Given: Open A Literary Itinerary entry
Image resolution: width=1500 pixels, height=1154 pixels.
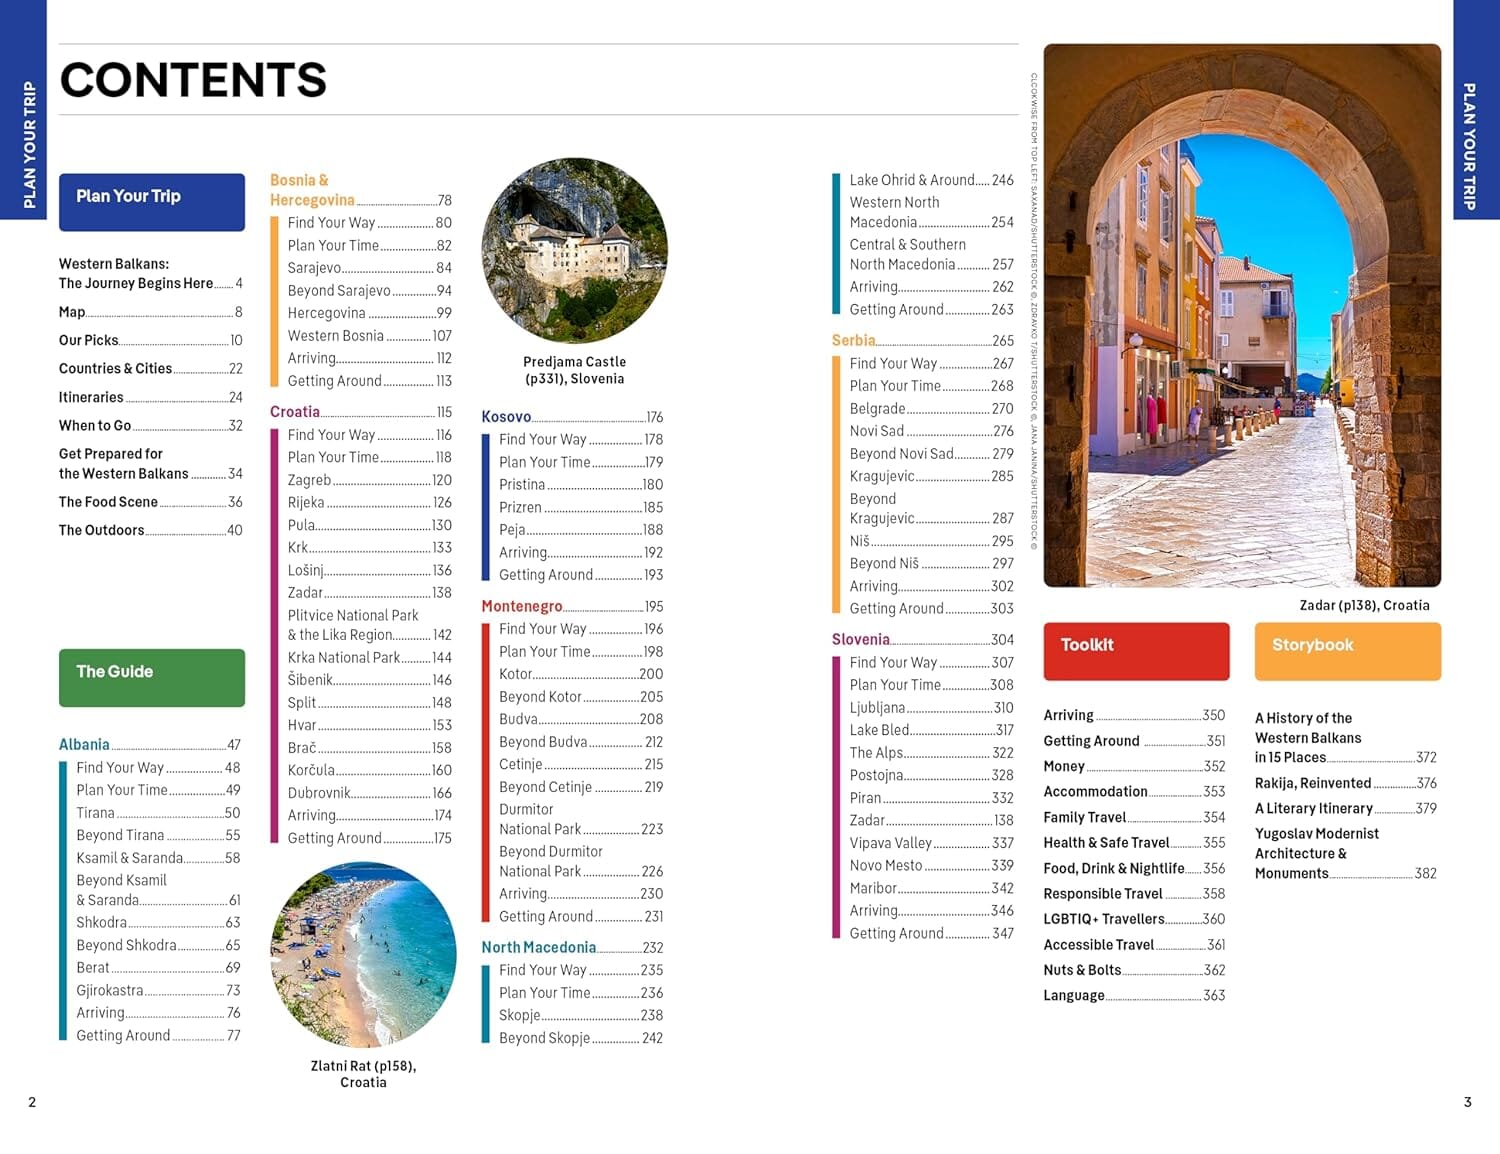Looking at the screenshot, I should pos(1315,808).
